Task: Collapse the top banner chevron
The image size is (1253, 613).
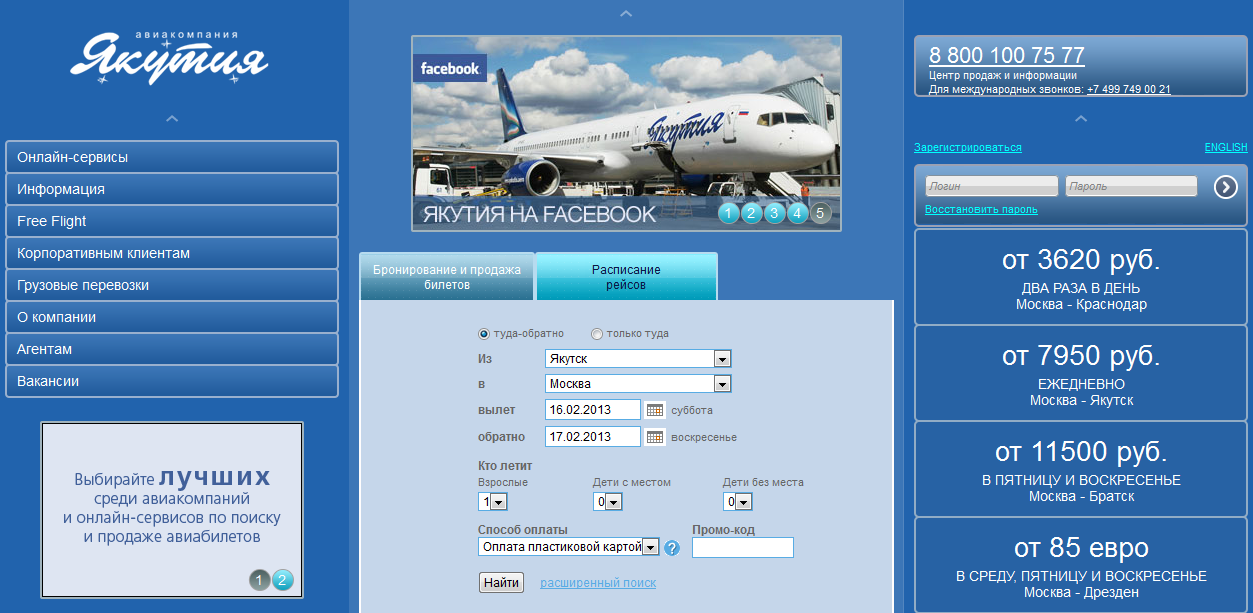Action: pyautogui.click(x=626, y=14)
